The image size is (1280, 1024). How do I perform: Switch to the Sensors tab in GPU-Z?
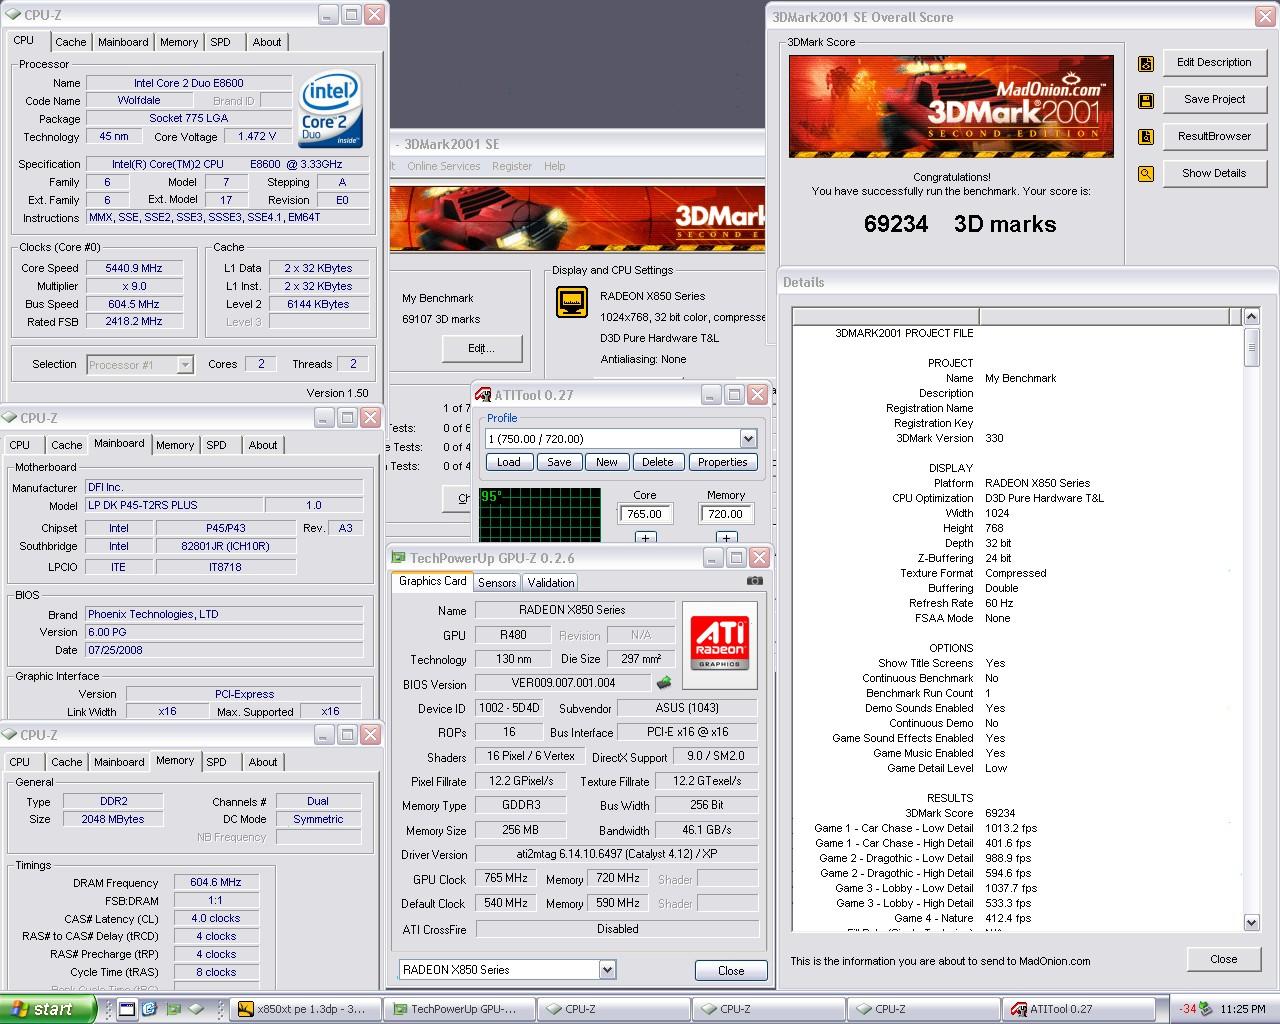click(497, 582)
